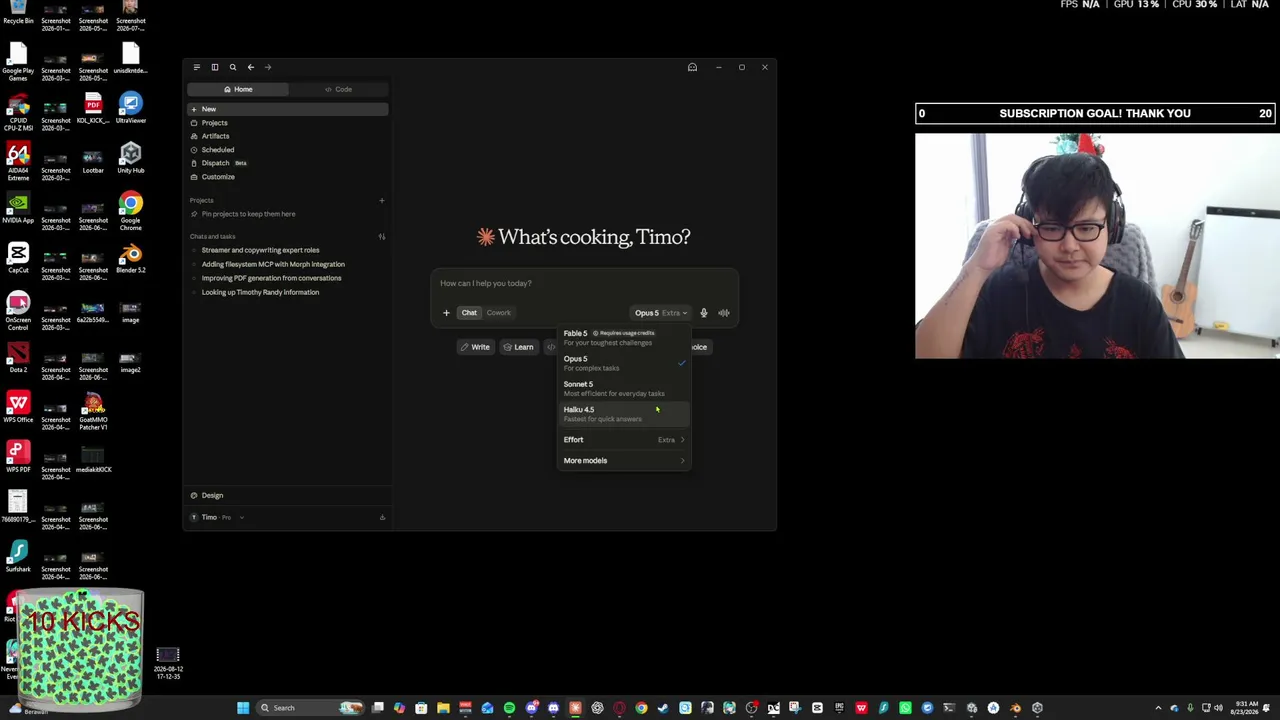Open the WPS Office desktop shortcut

point(18,408)
